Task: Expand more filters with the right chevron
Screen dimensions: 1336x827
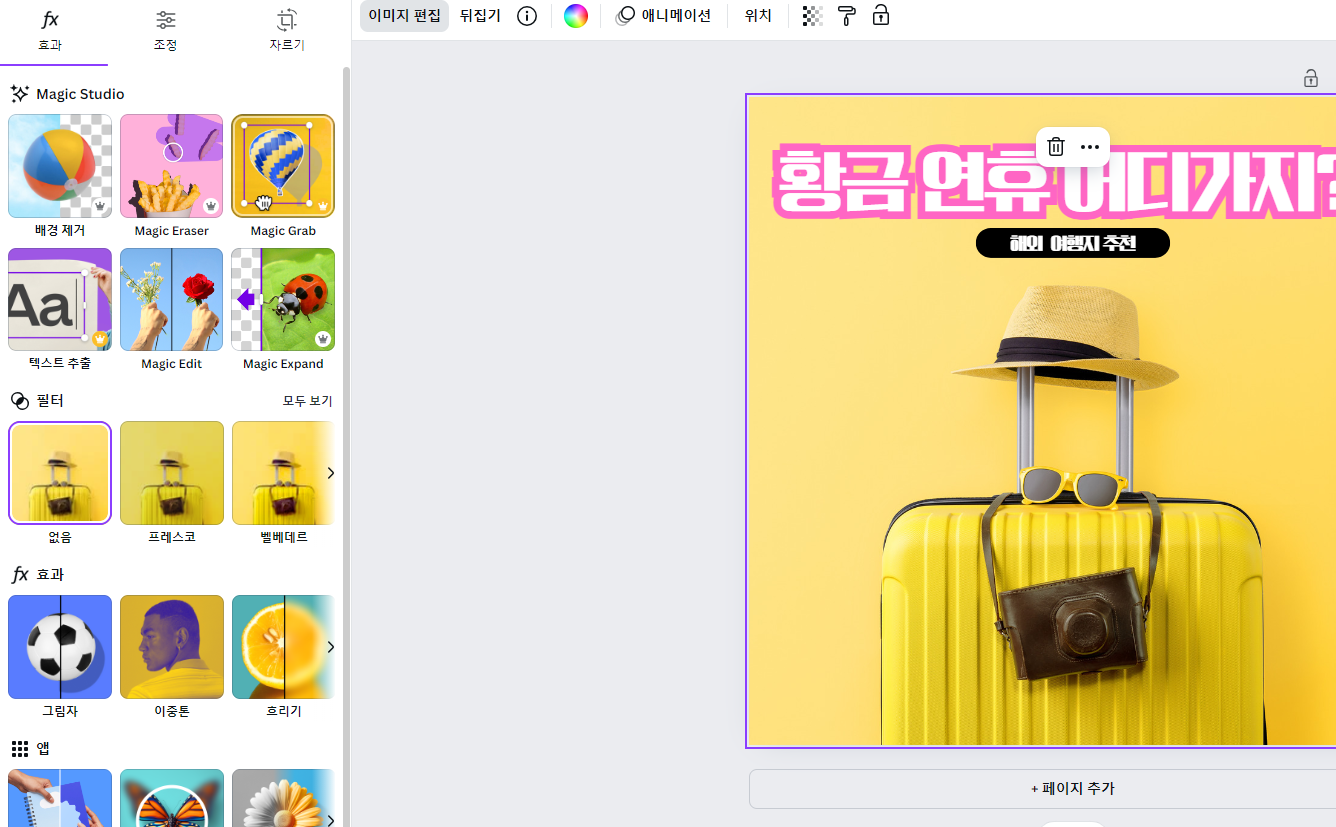Action: pos(331,473)
